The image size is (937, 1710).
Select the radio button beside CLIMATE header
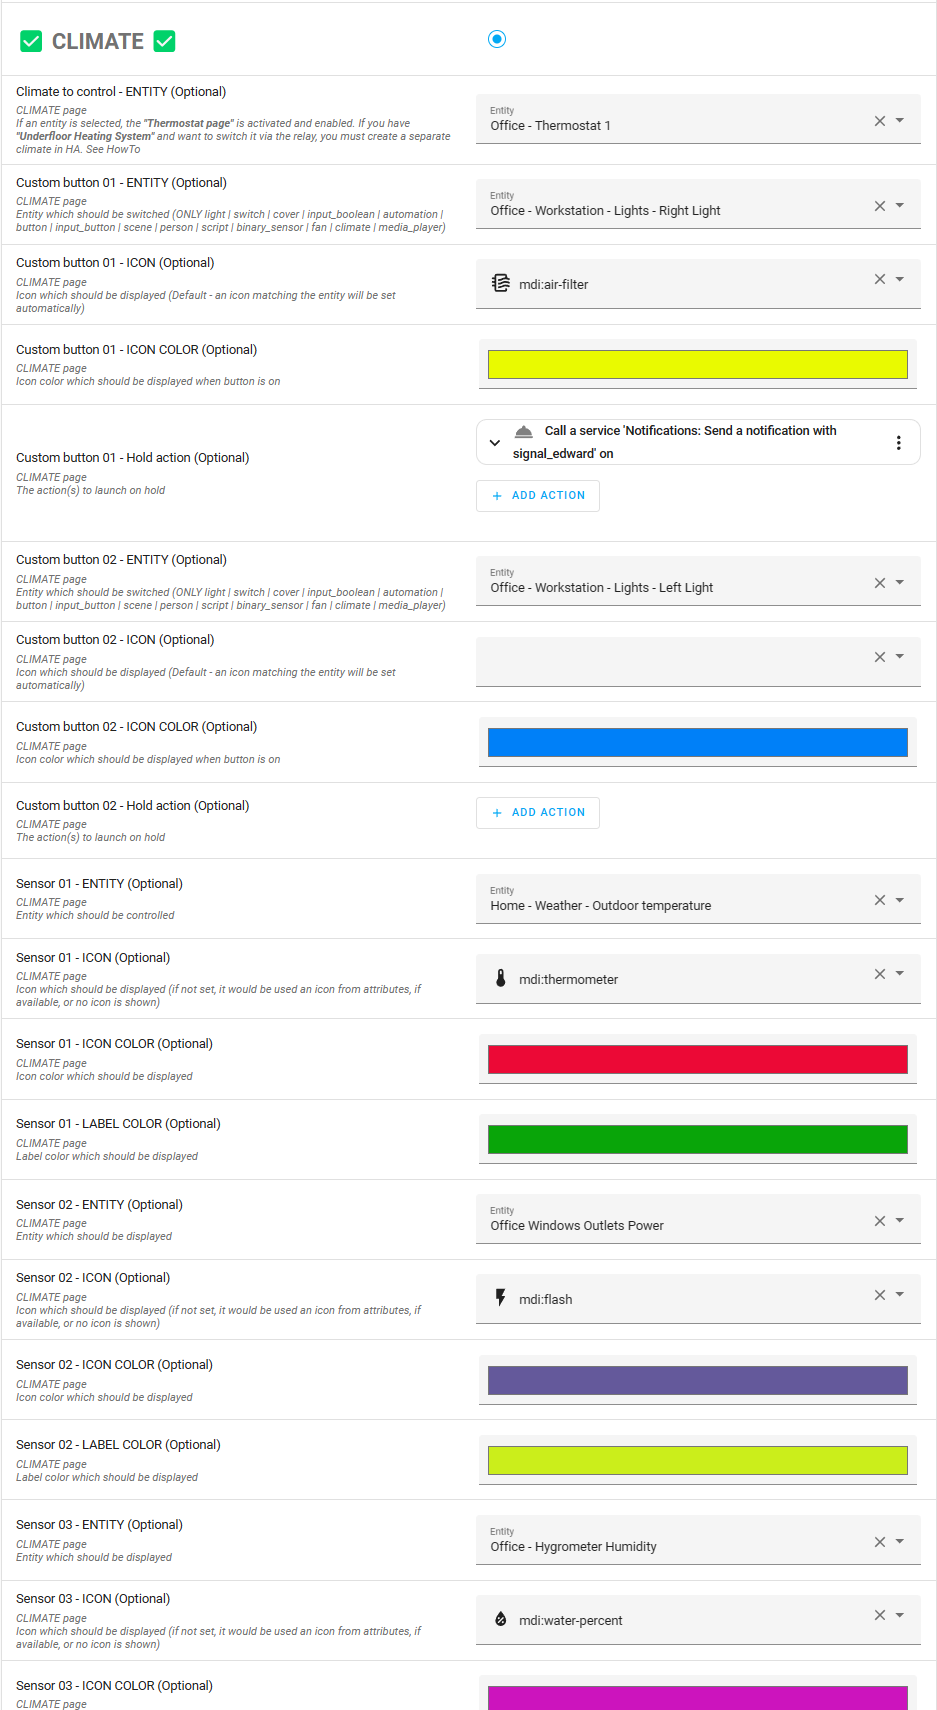(497, 39)
